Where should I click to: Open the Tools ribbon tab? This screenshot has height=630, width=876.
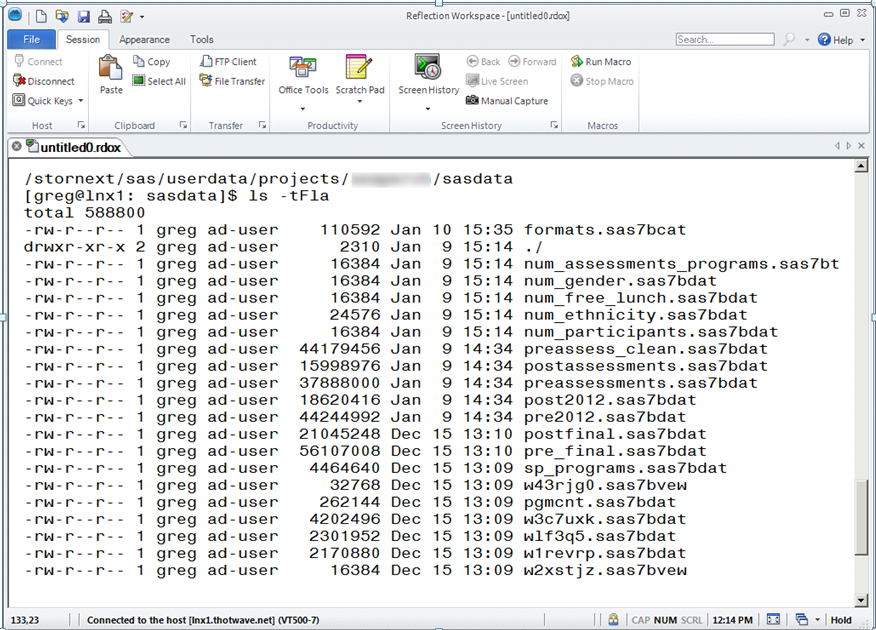[202, 39]
